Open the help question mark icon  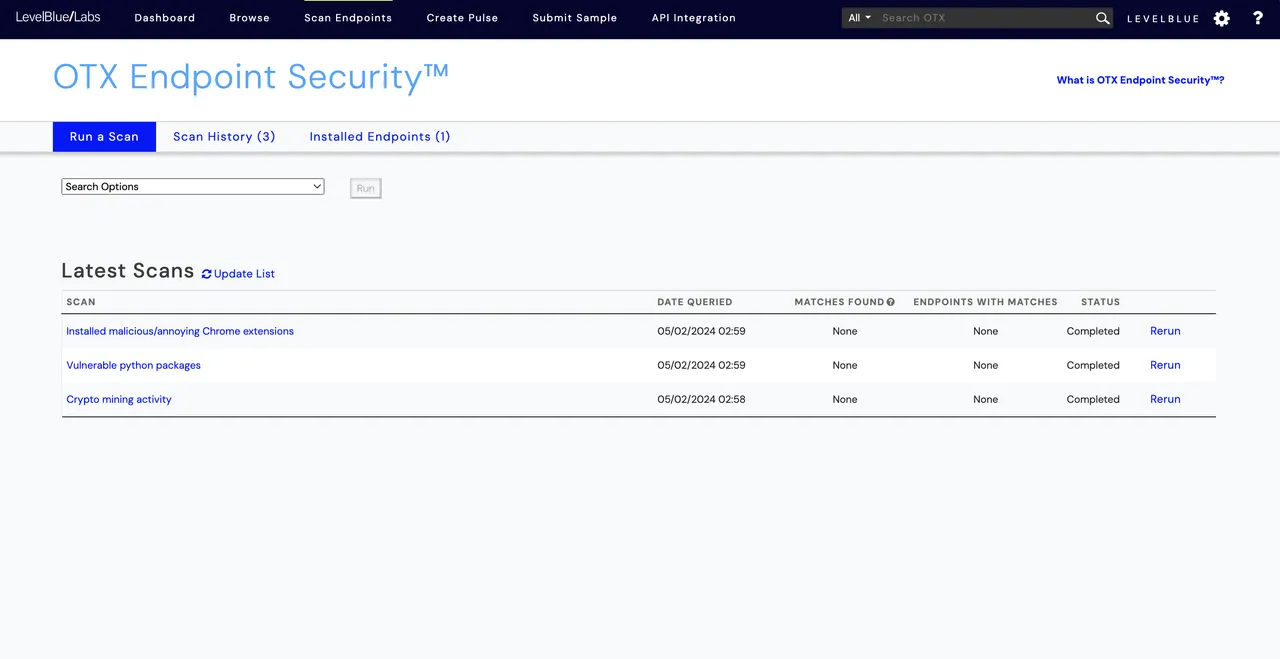(x=1258, y=18)
